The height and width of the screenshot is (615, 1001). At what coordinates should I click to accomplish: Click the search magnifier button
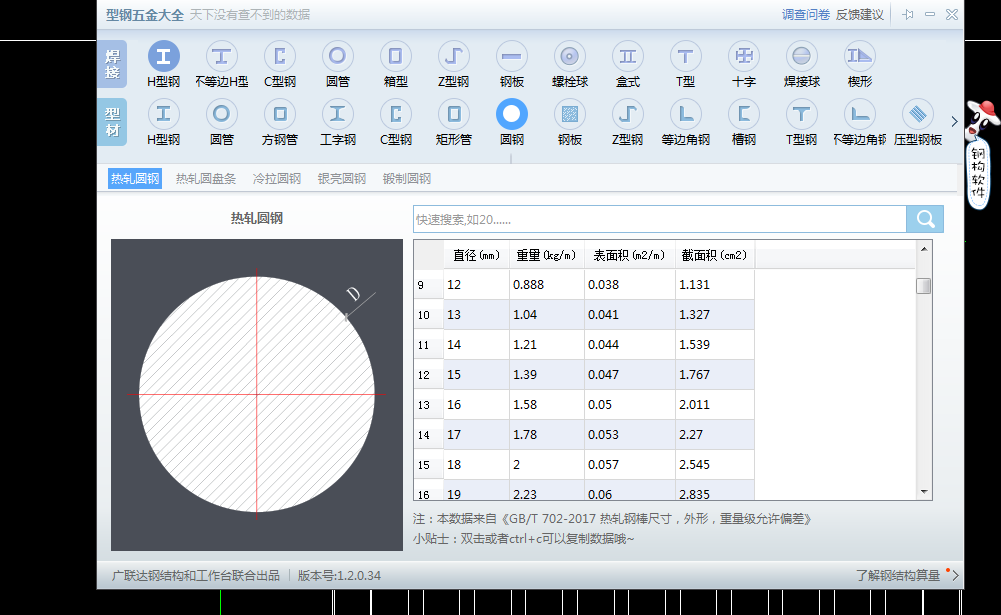(925, 219)
